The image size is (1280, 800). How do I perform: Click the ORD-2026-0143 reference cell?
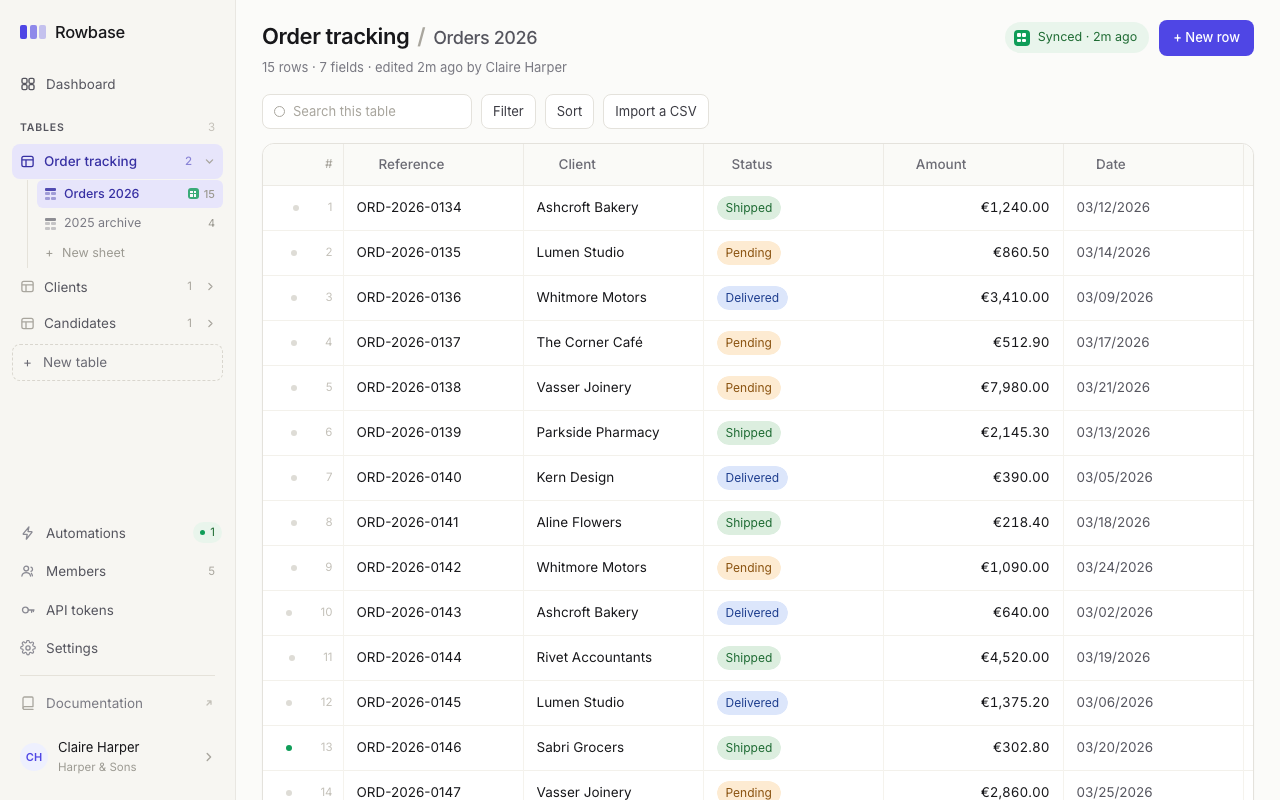point(434,613)
